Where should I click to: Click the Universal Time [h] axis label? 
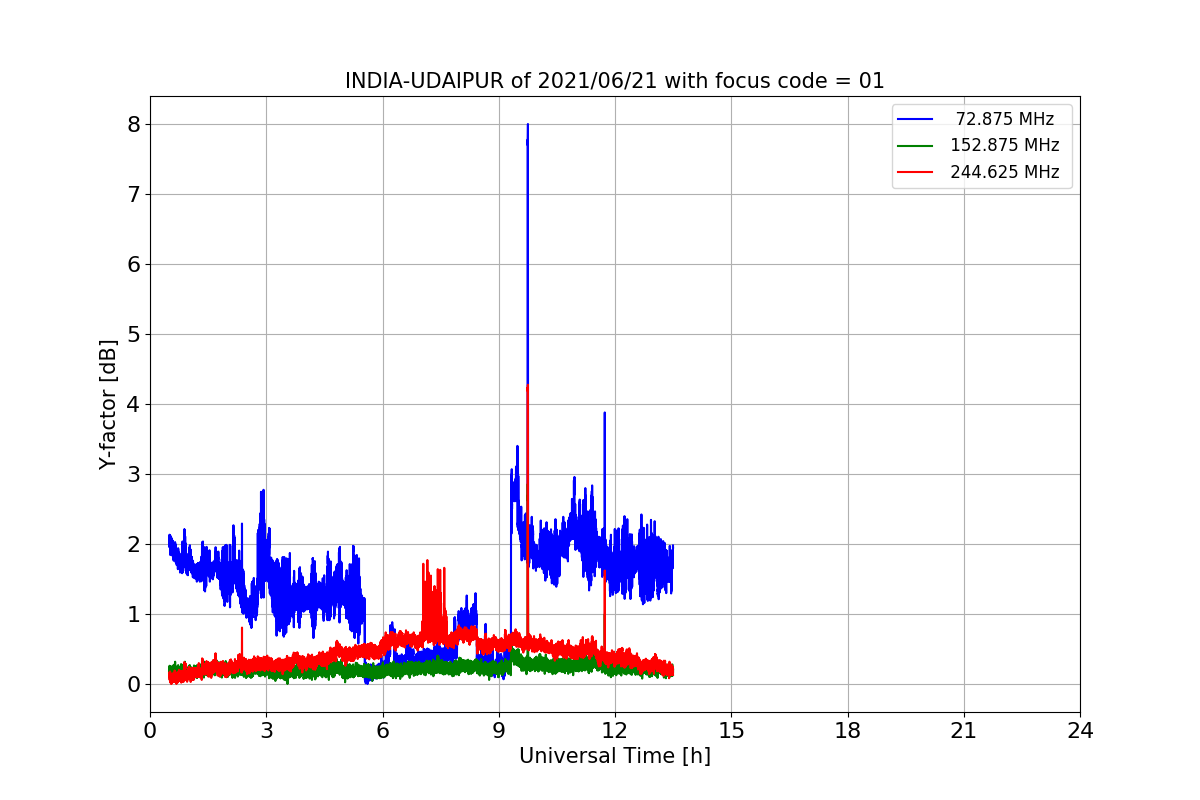click(615, 756)
